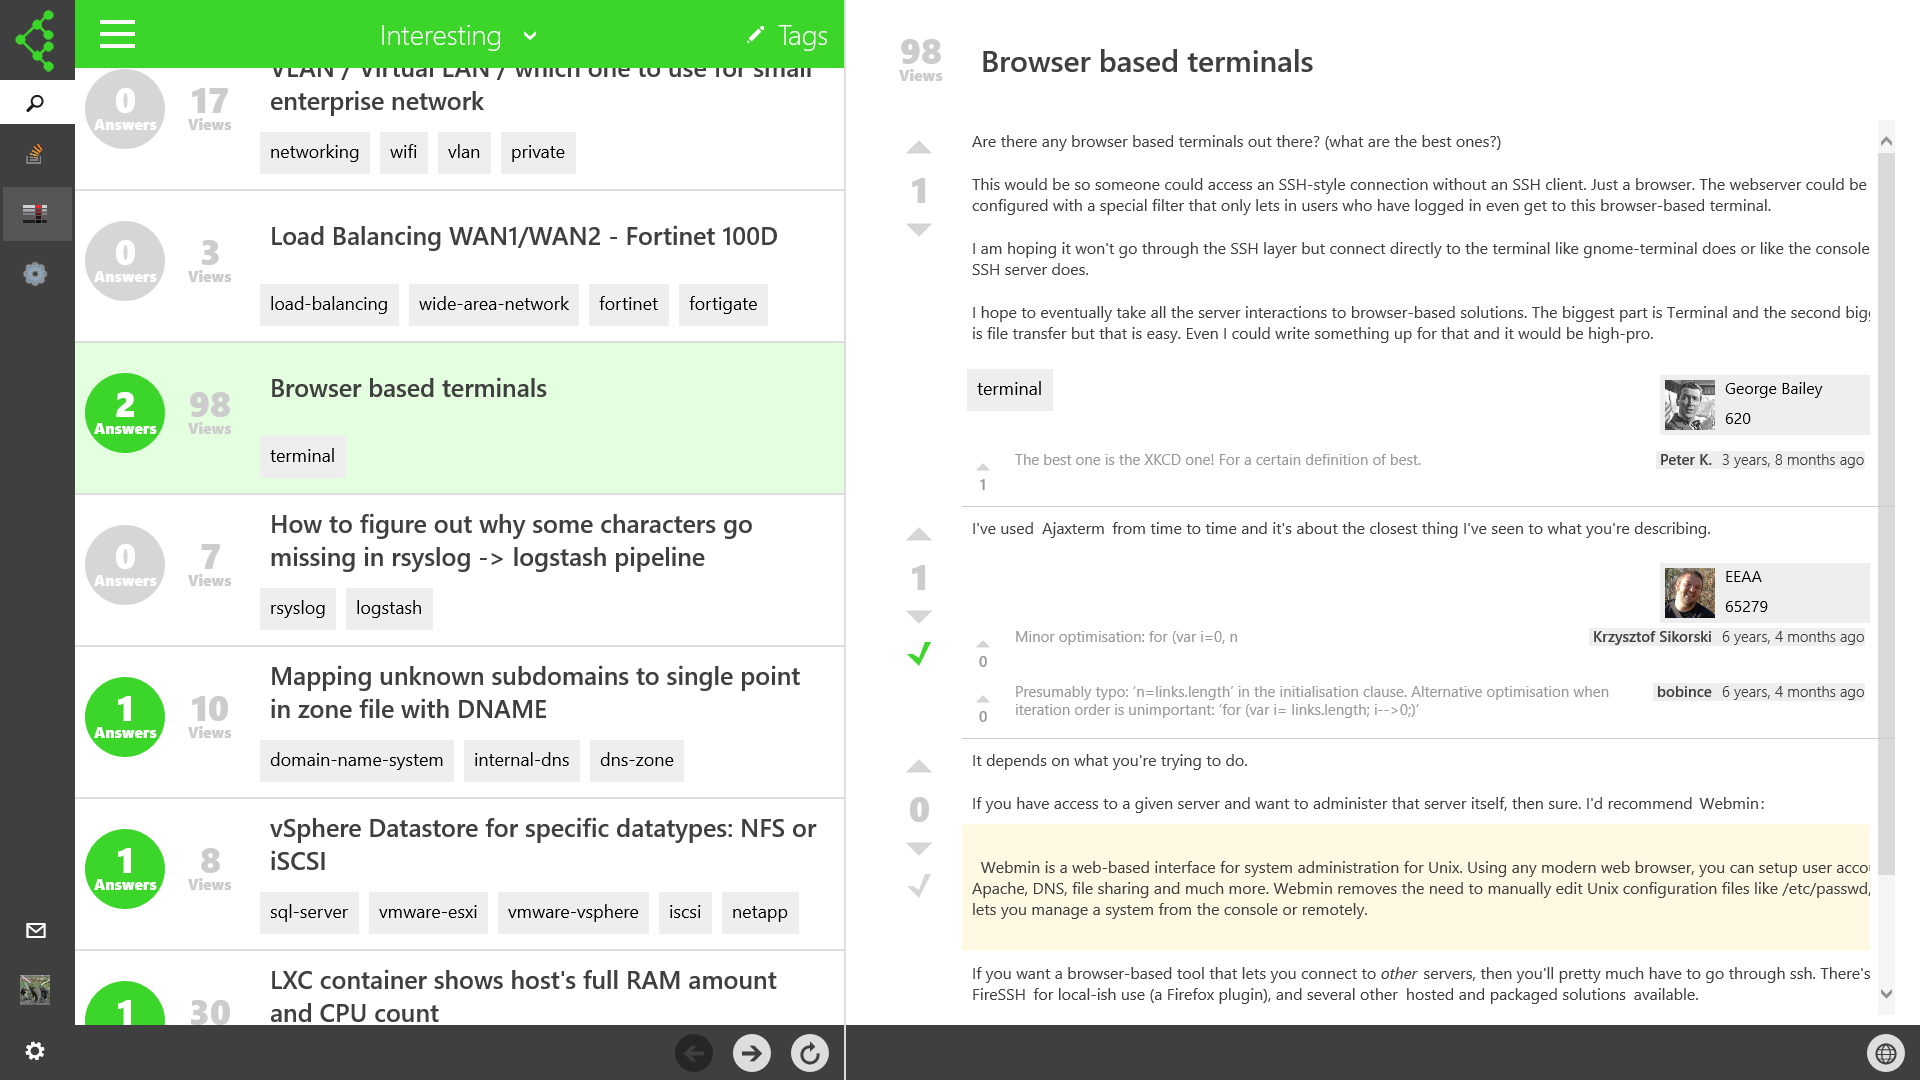Viewport: 1920px width, 1080px height.
Task: Click upvote arrow on Browser based terminals
Action: 918,146
